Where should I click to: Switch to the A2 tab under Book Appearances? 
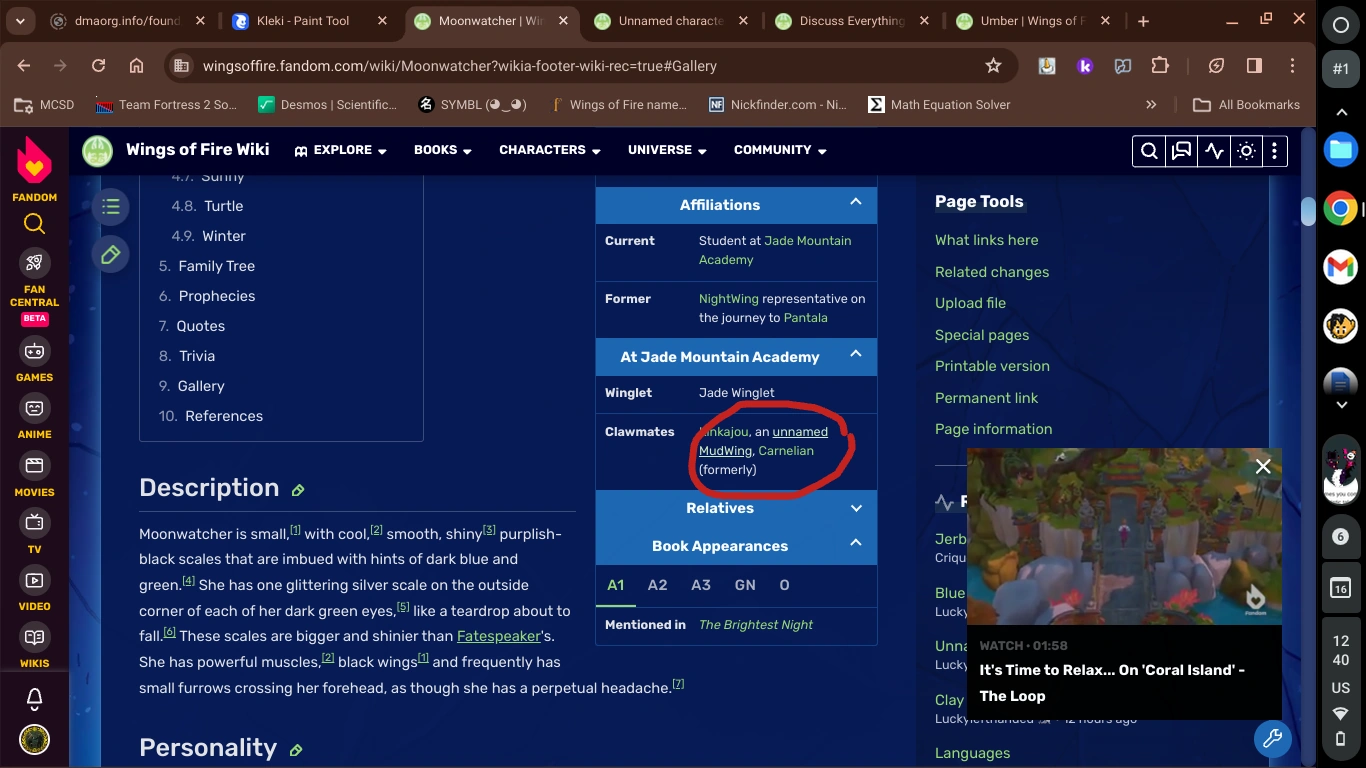(x=657, y=585)
